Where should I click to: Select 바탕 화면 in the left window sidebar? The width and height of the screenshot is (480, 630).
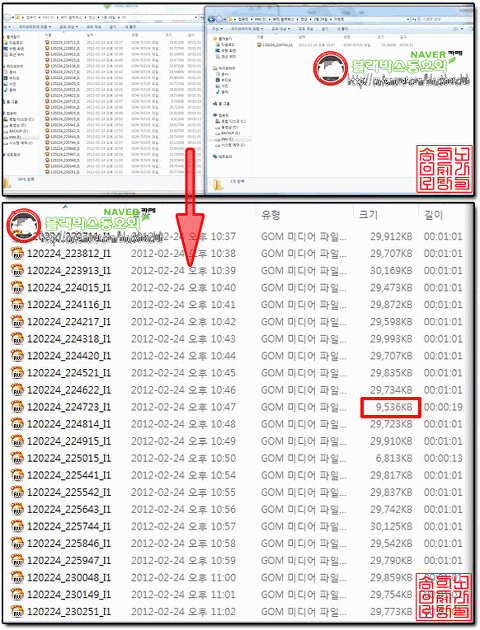tap(16, 48)
